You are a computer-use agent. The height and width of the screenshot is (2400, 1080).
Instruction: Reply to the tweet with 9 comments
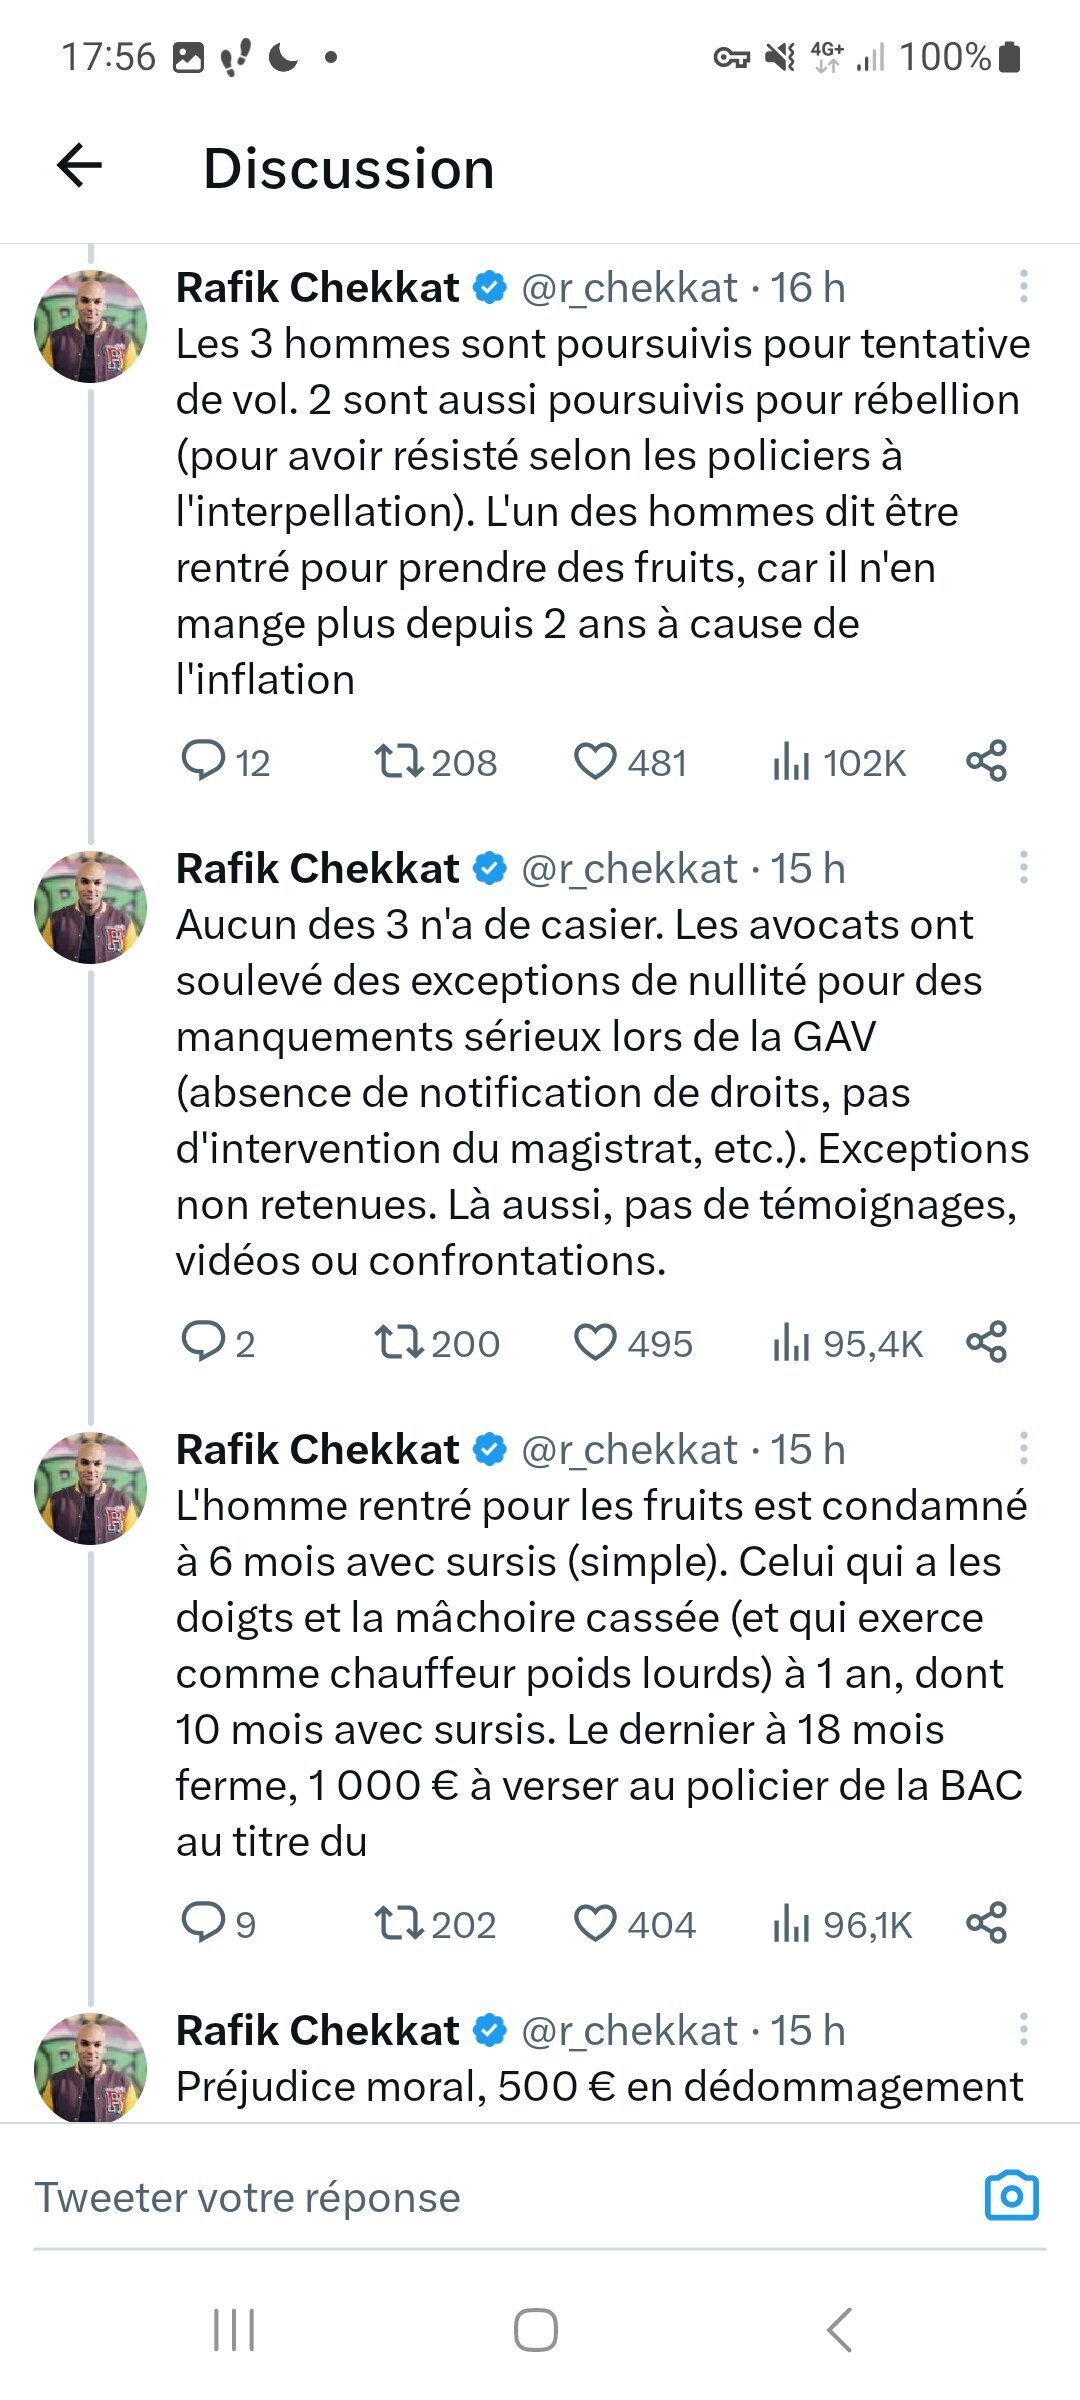click(218, 1924)
